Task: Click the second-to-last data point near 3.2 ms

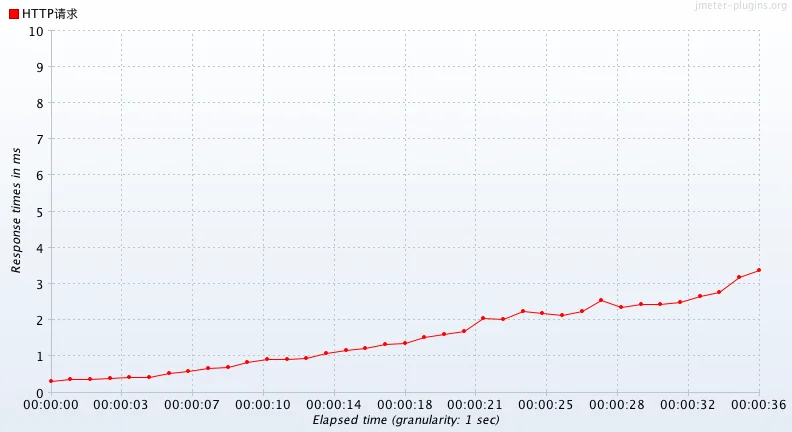Action: [x=739, y=277]
